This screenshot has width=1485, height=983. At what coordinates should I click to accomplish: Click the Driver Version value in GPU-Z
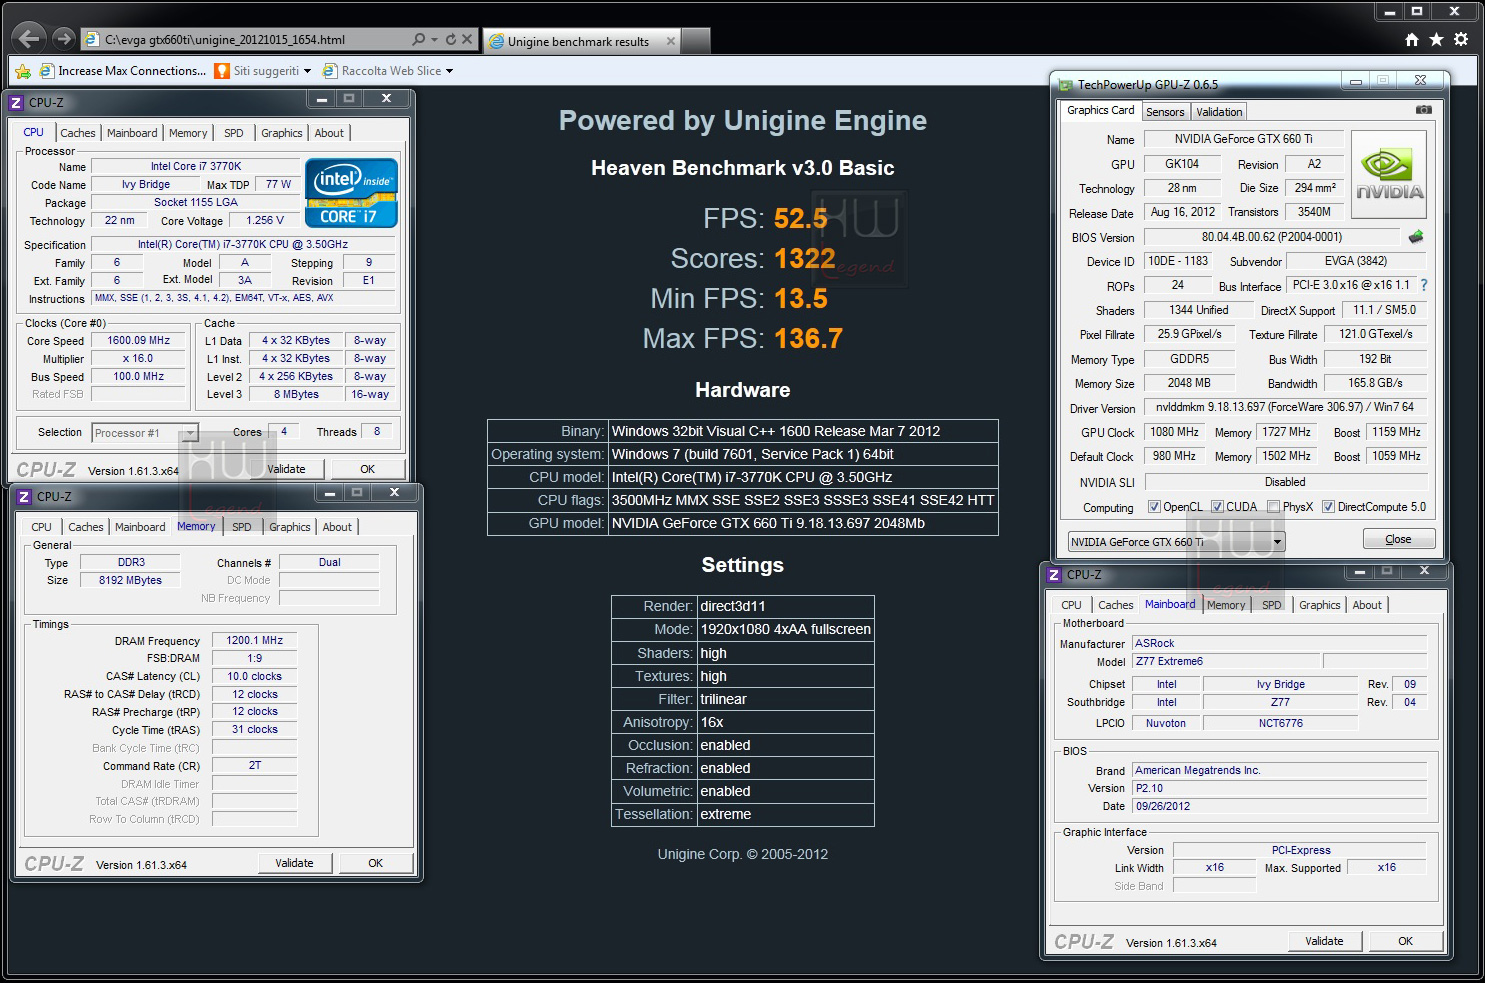1285,407
